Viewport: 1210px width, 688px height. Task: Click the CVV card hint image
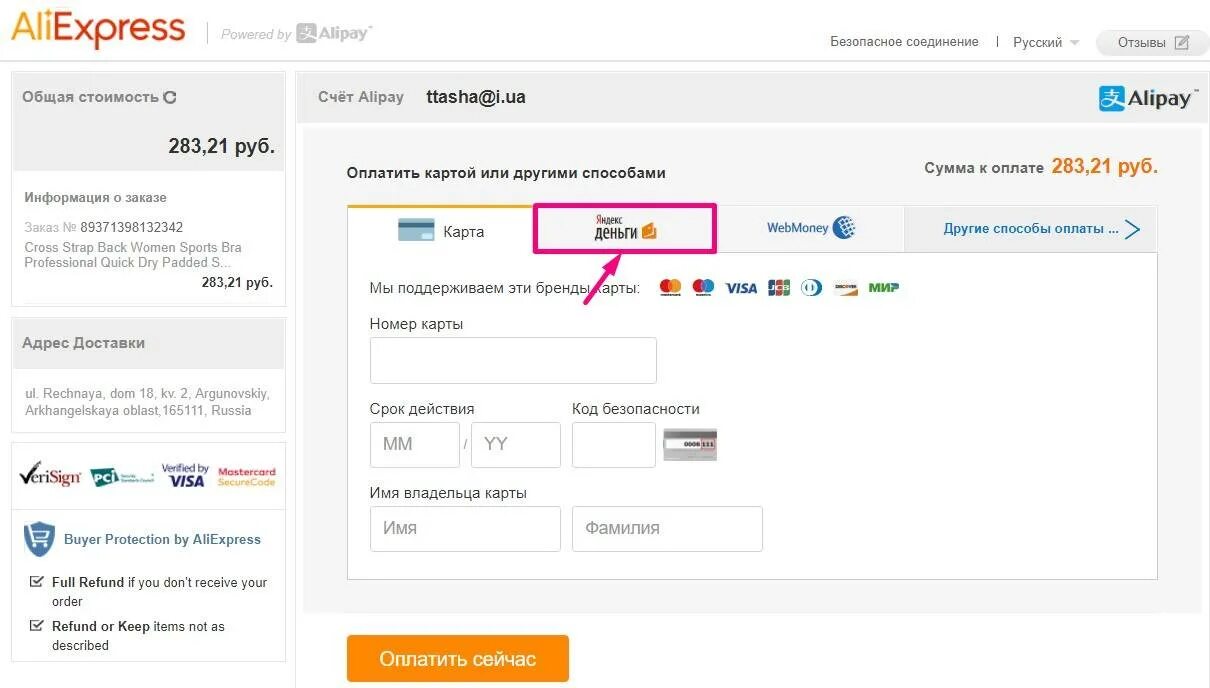[690, 444]
